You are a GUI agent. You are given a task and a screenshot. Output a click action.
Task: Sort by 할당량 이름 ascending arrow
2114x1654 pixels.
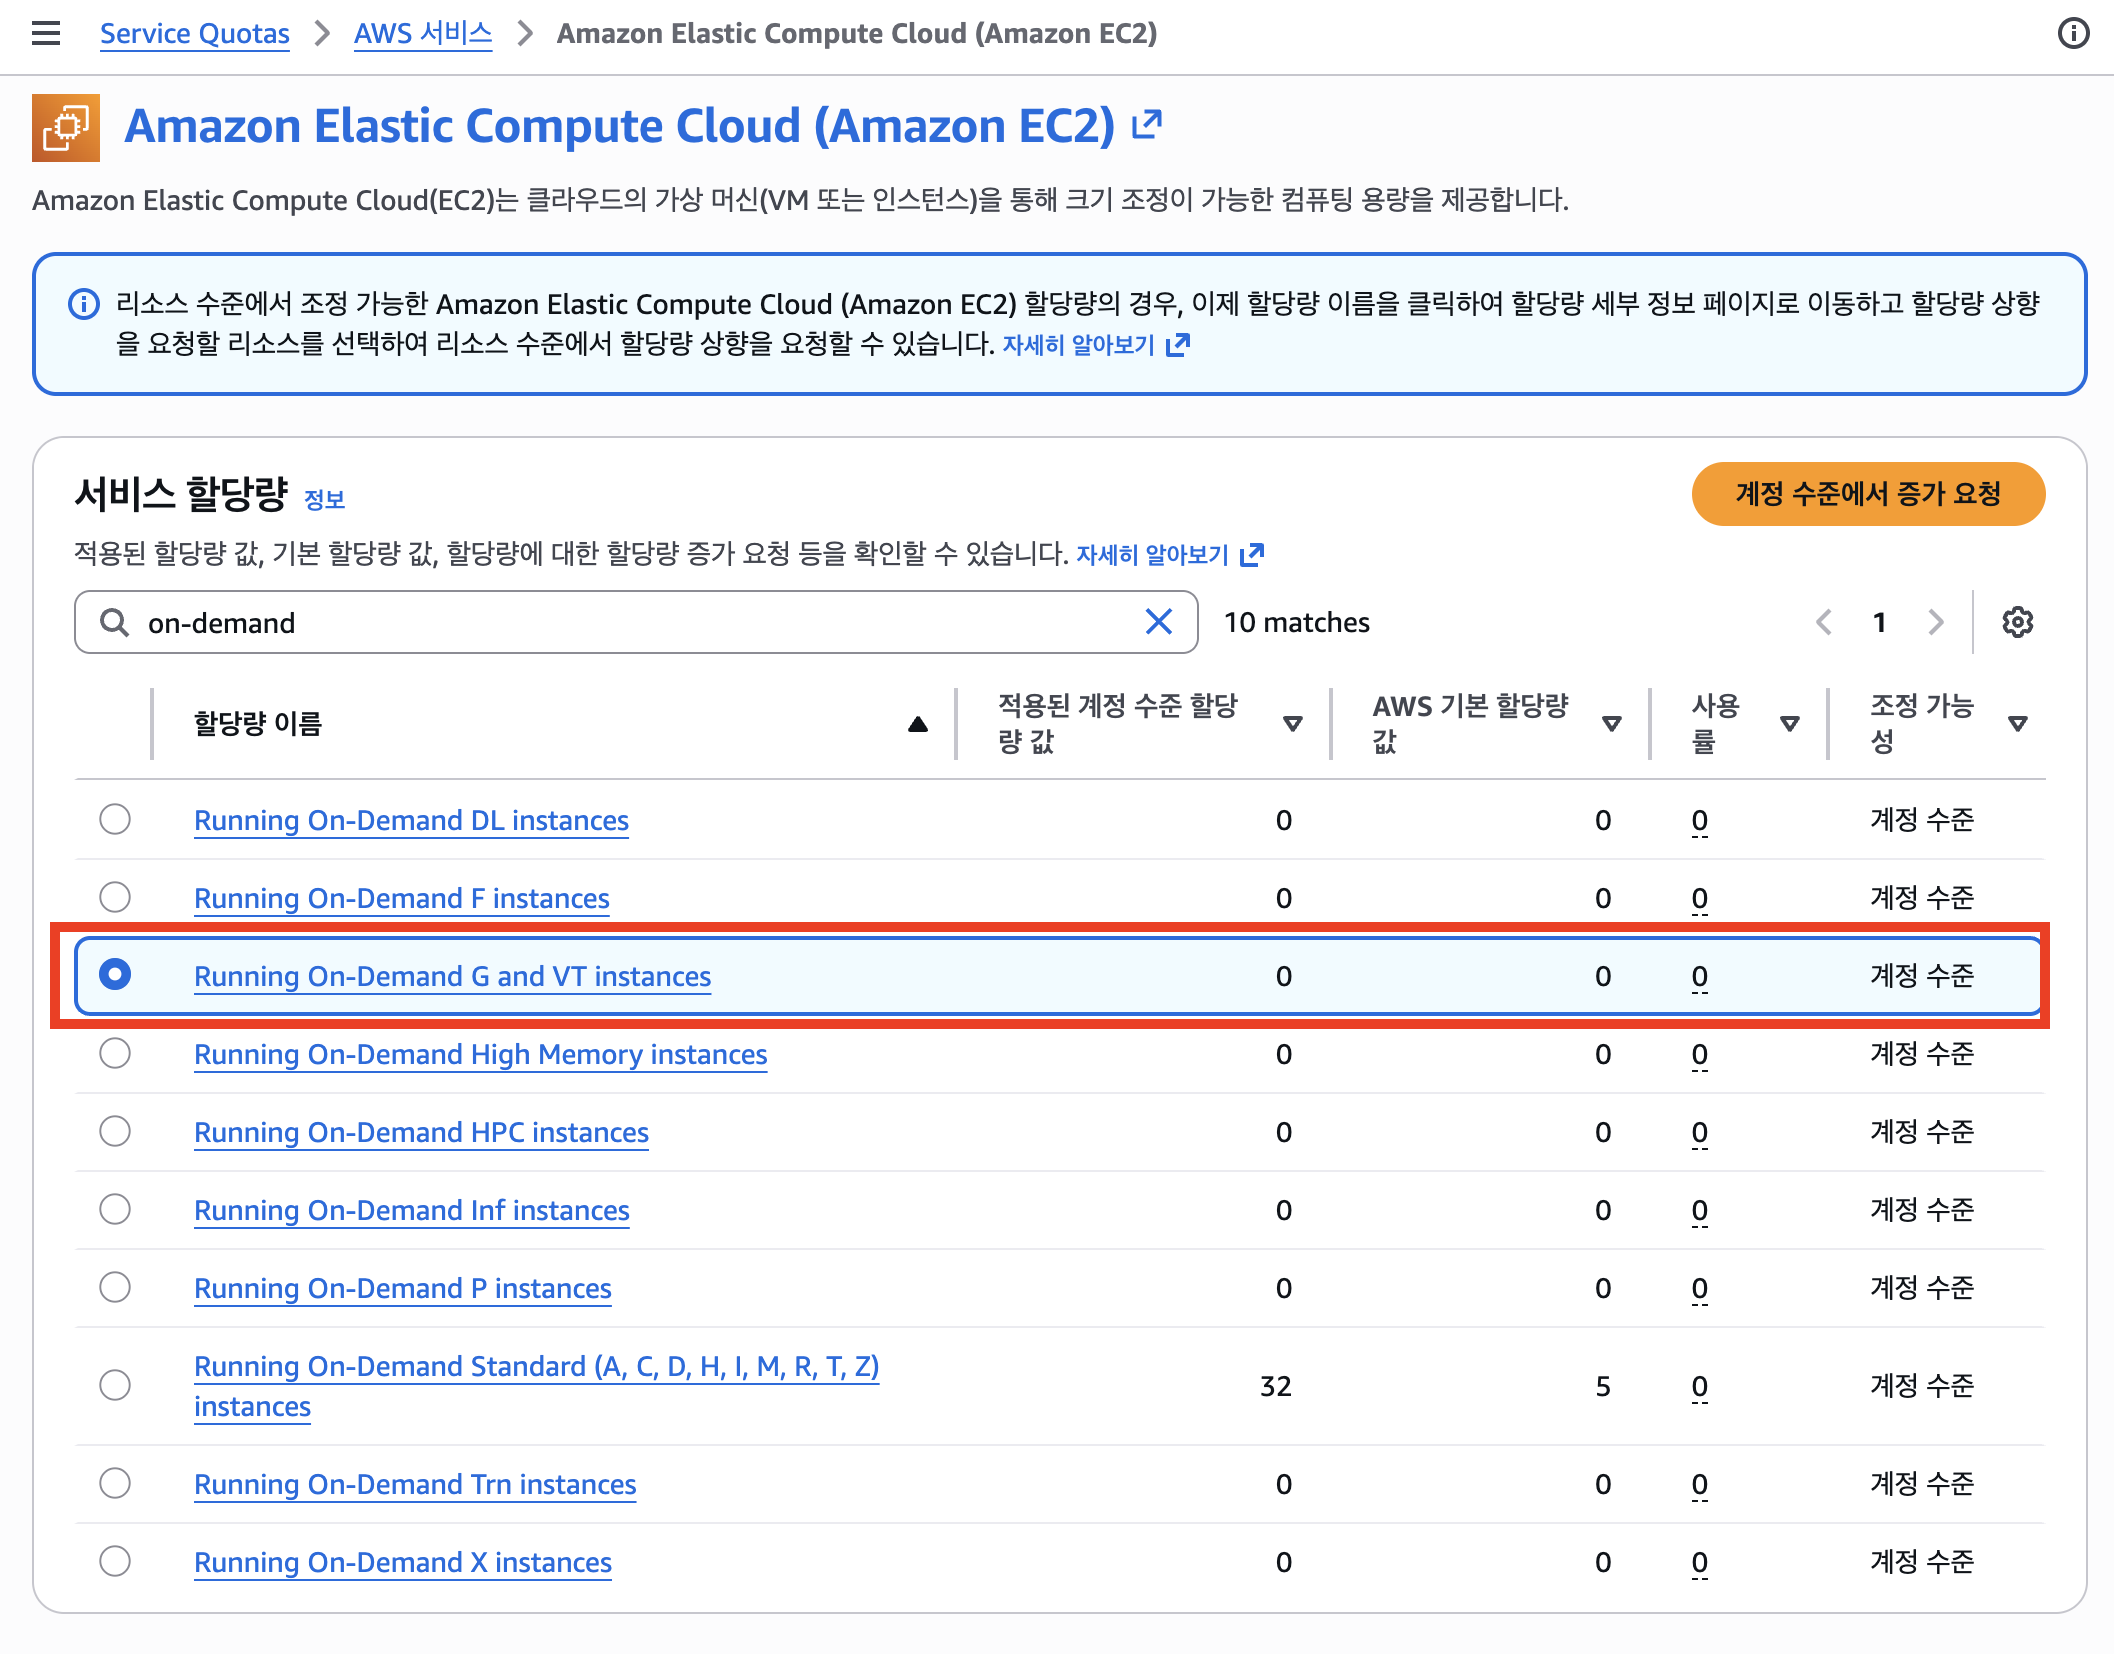[x=917, y=724]
